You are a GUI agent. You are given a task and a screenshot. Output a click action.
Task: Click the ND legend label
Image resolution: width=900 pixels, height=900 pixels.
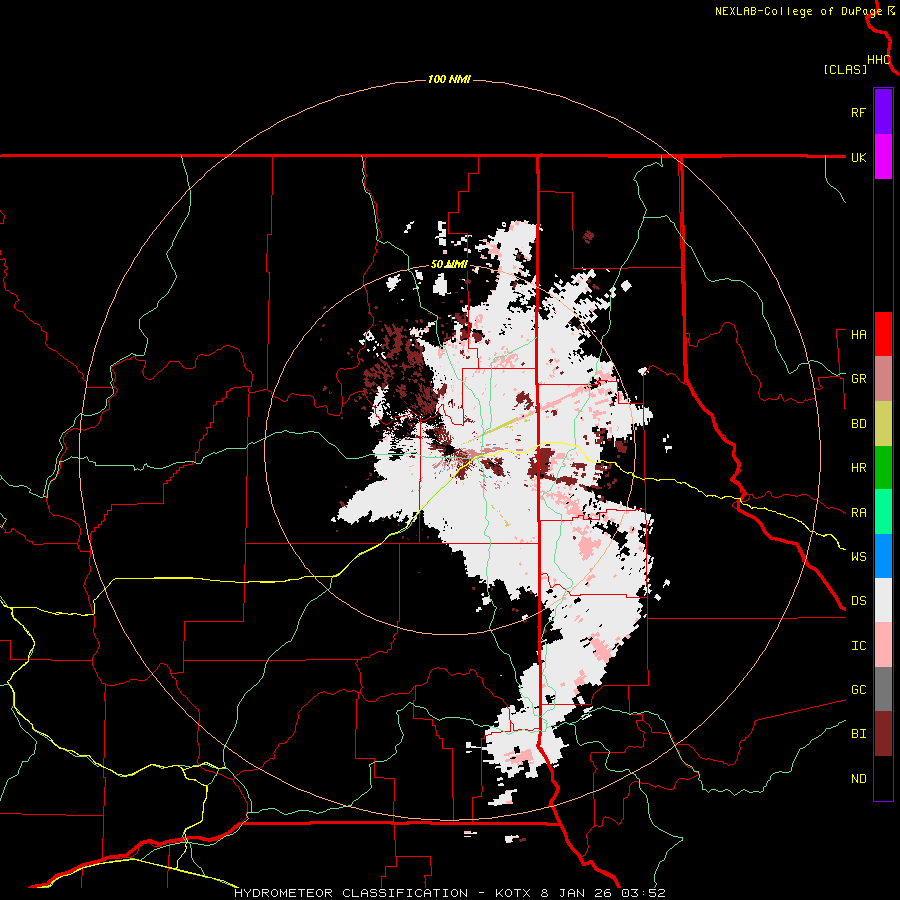click(x=859, y=779)
